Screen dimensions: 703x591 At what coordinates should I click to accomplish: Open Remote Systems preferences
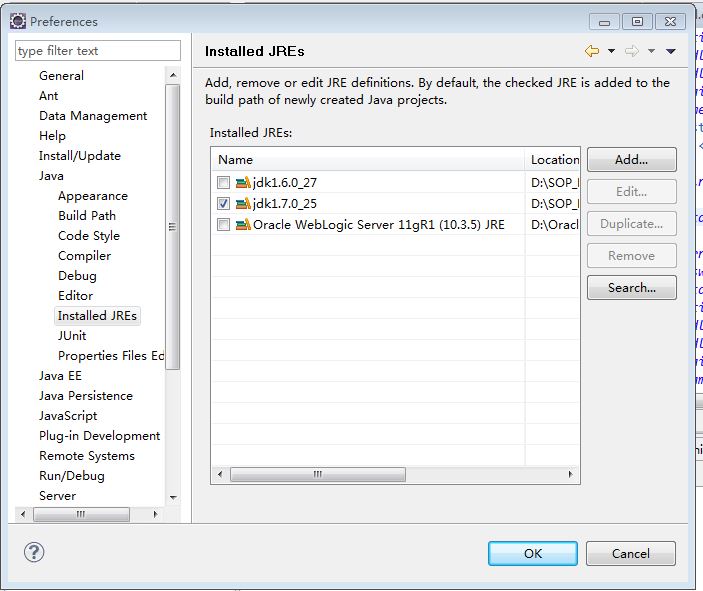(x=87, y=456)
